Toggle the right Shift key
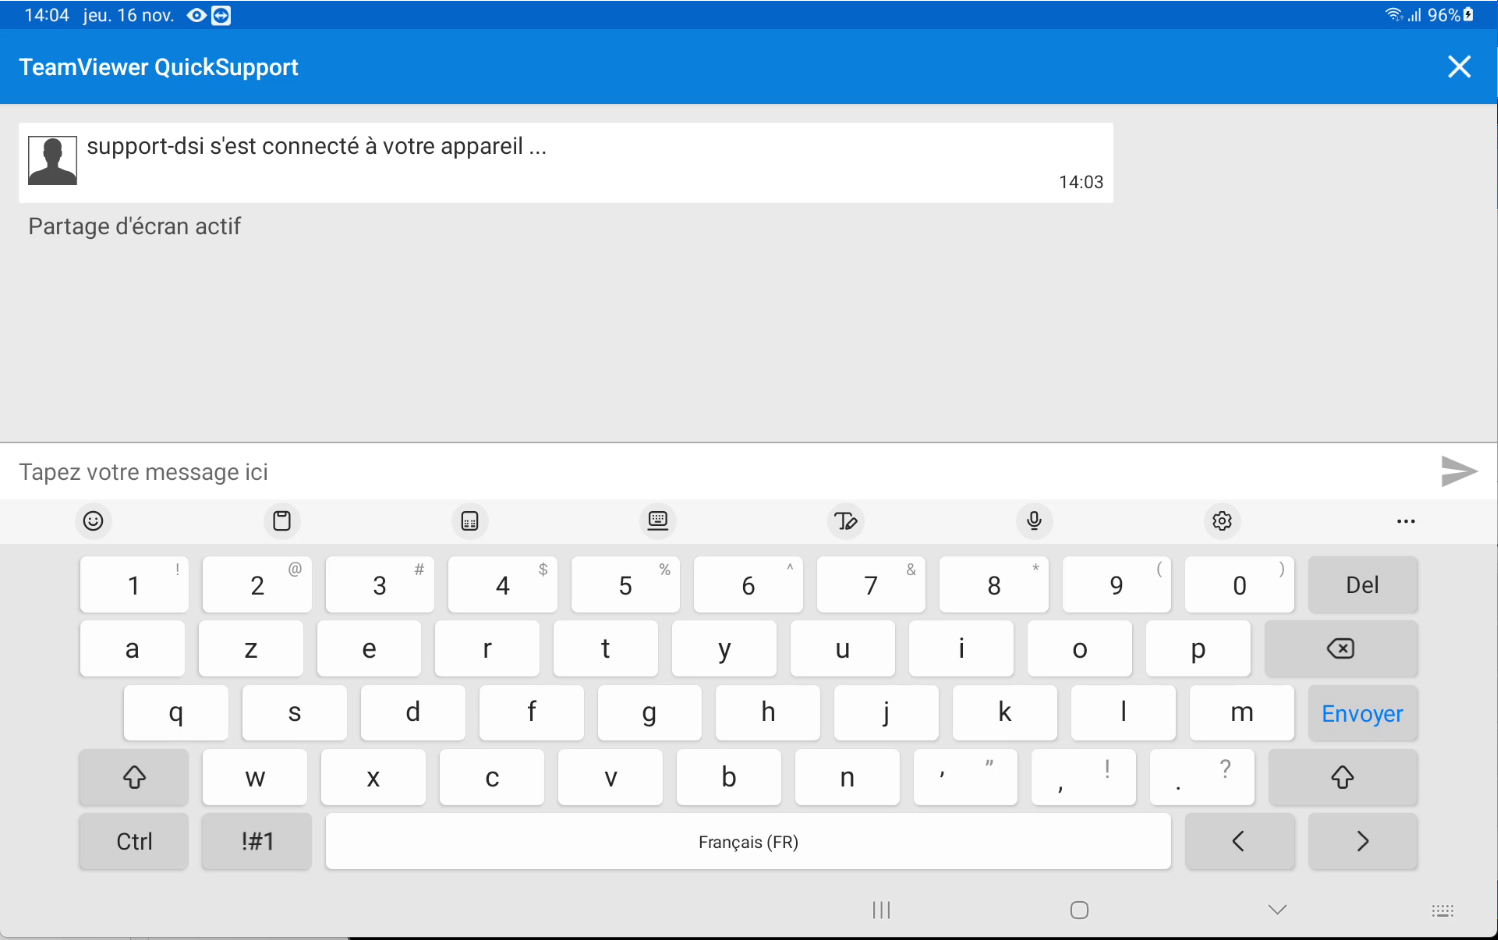The width and height of the screenshot is (1498, 940). (1342, 778)
